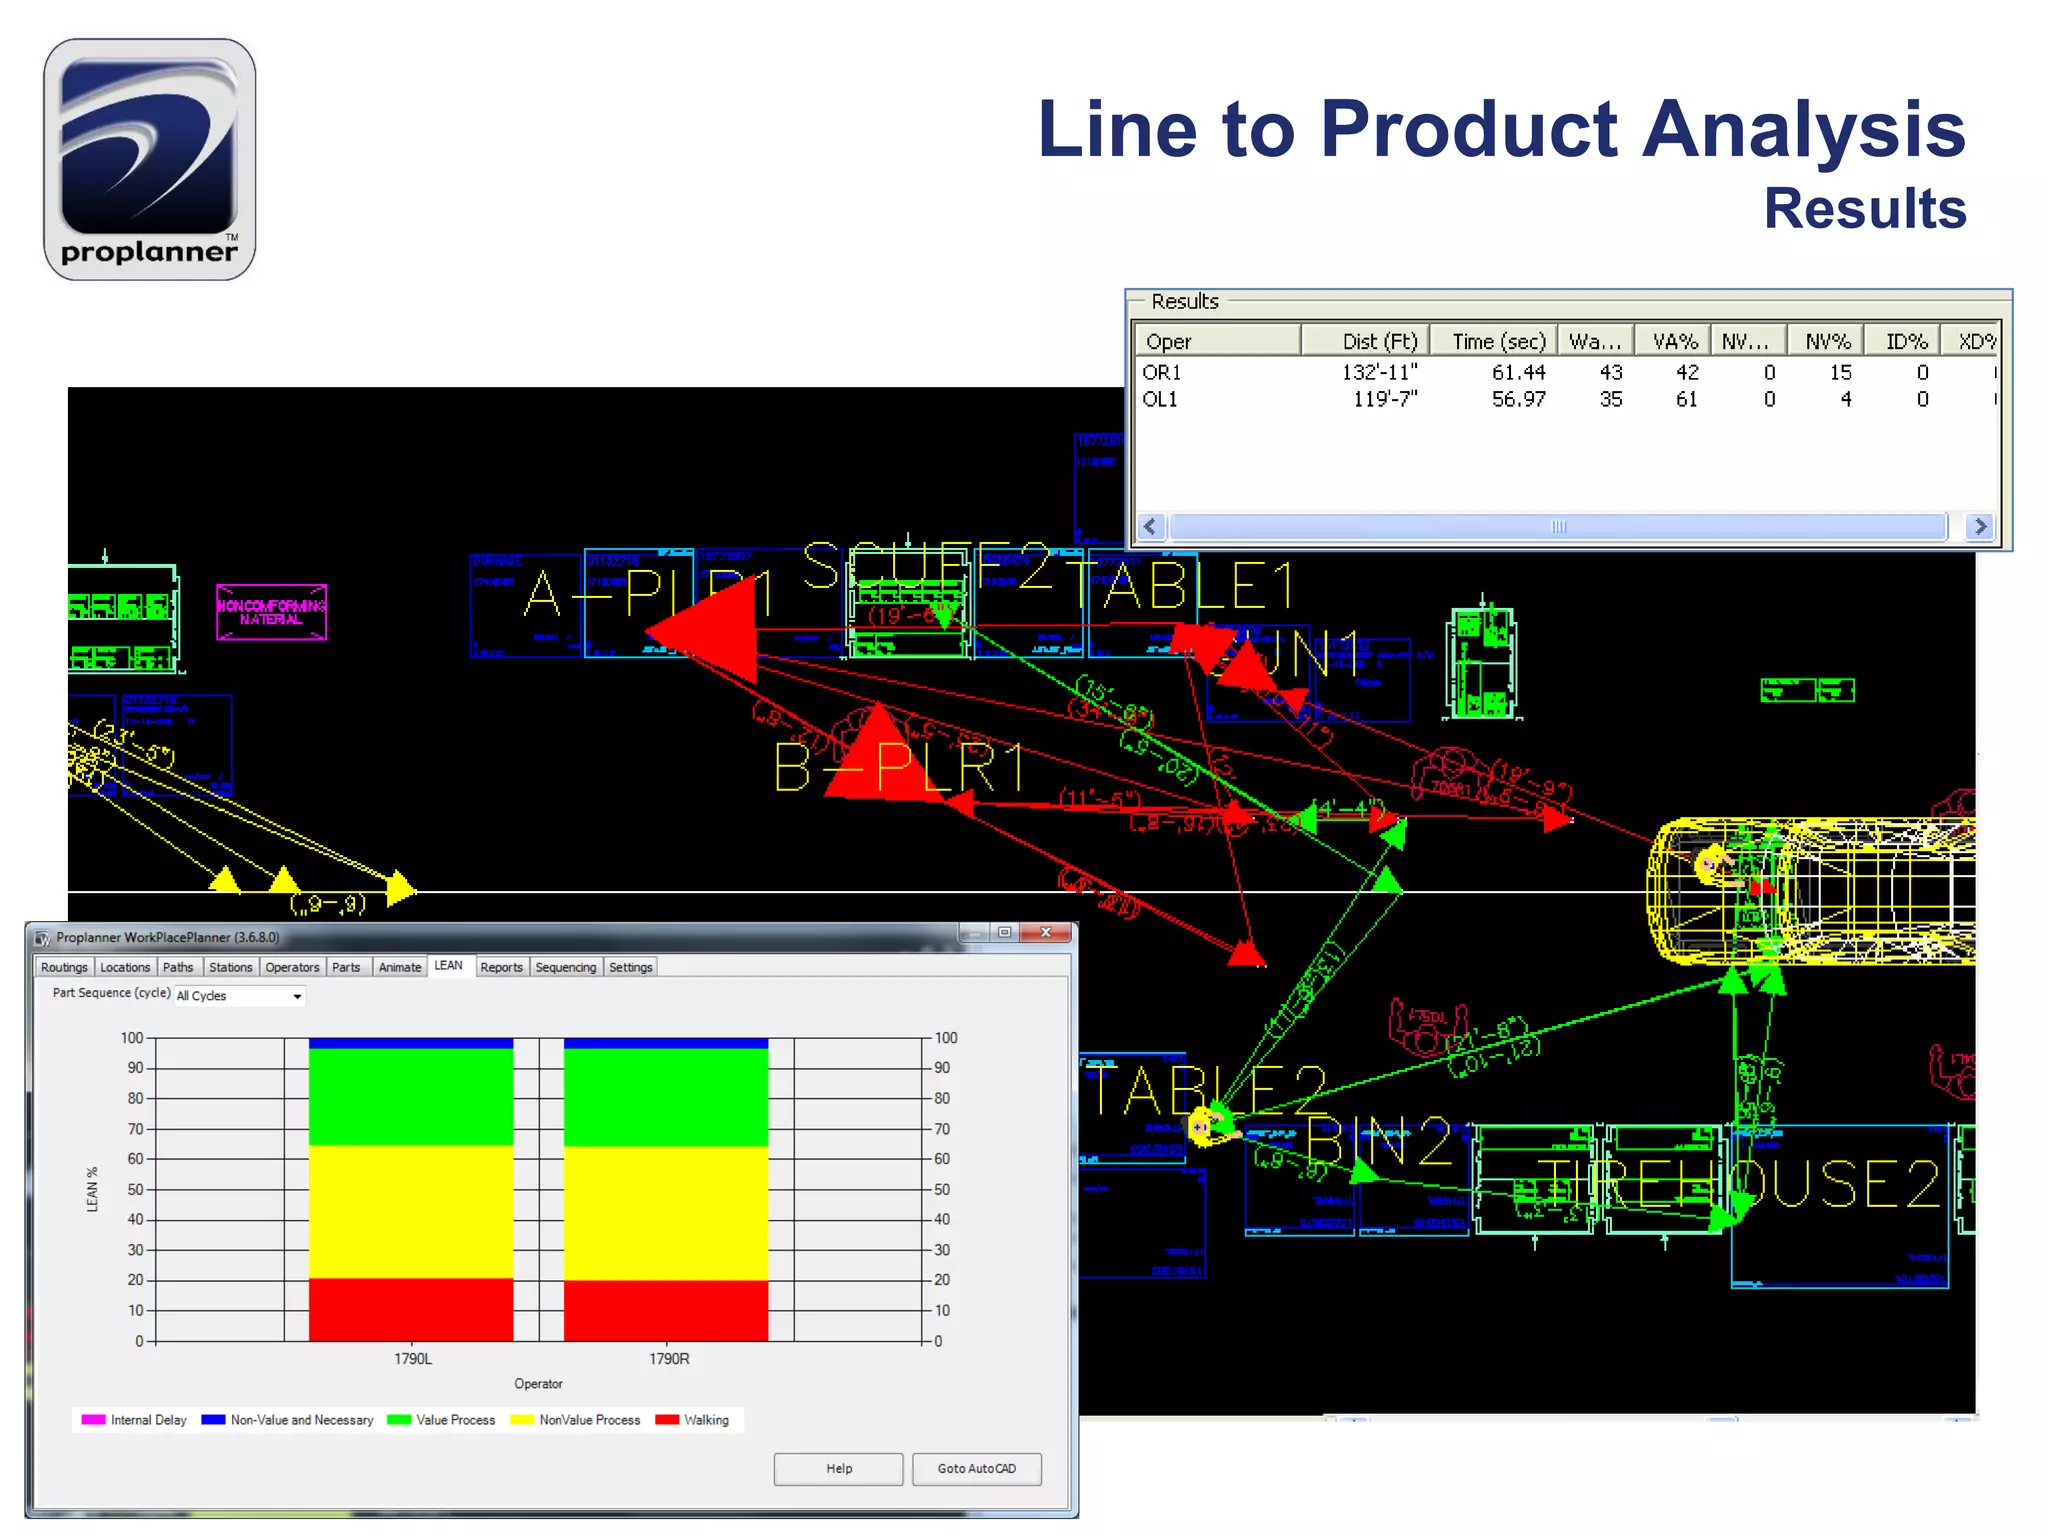Open the Part Sequence cycle dropdown
2048x1536 pixels.
point(297,996)
